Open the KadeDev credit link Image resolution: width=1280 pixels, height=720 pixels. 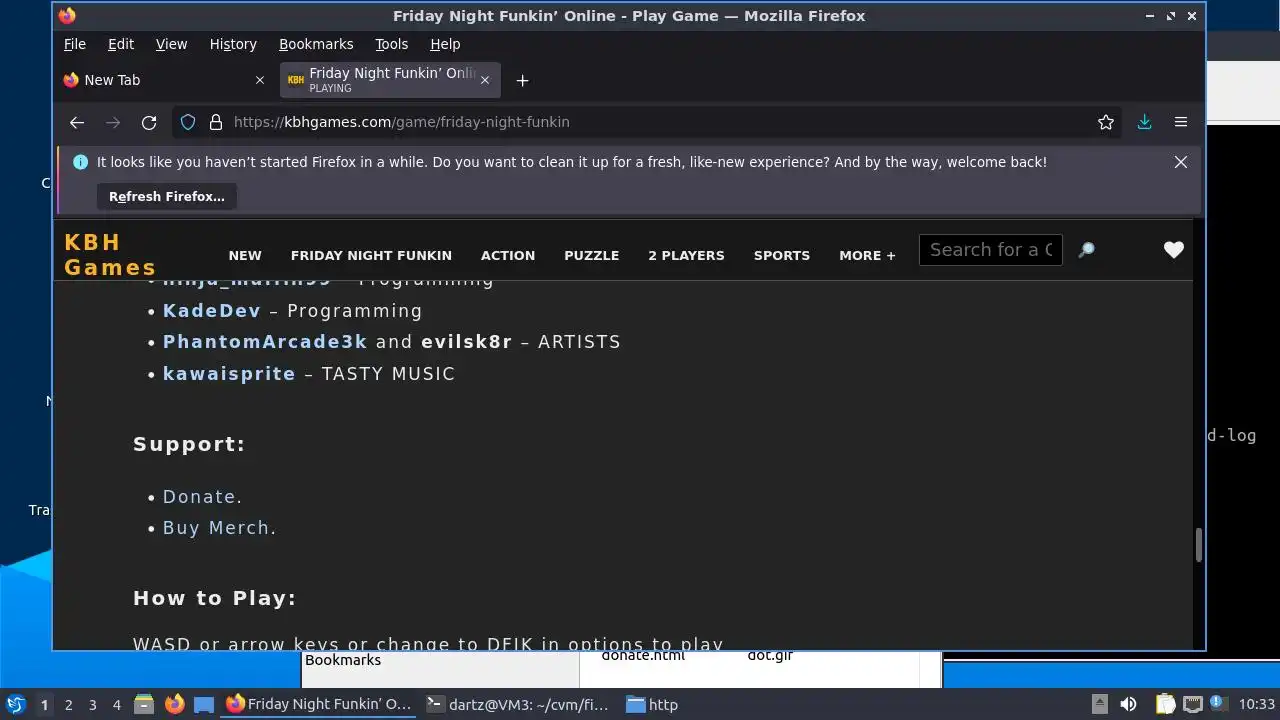pos(212,311)
